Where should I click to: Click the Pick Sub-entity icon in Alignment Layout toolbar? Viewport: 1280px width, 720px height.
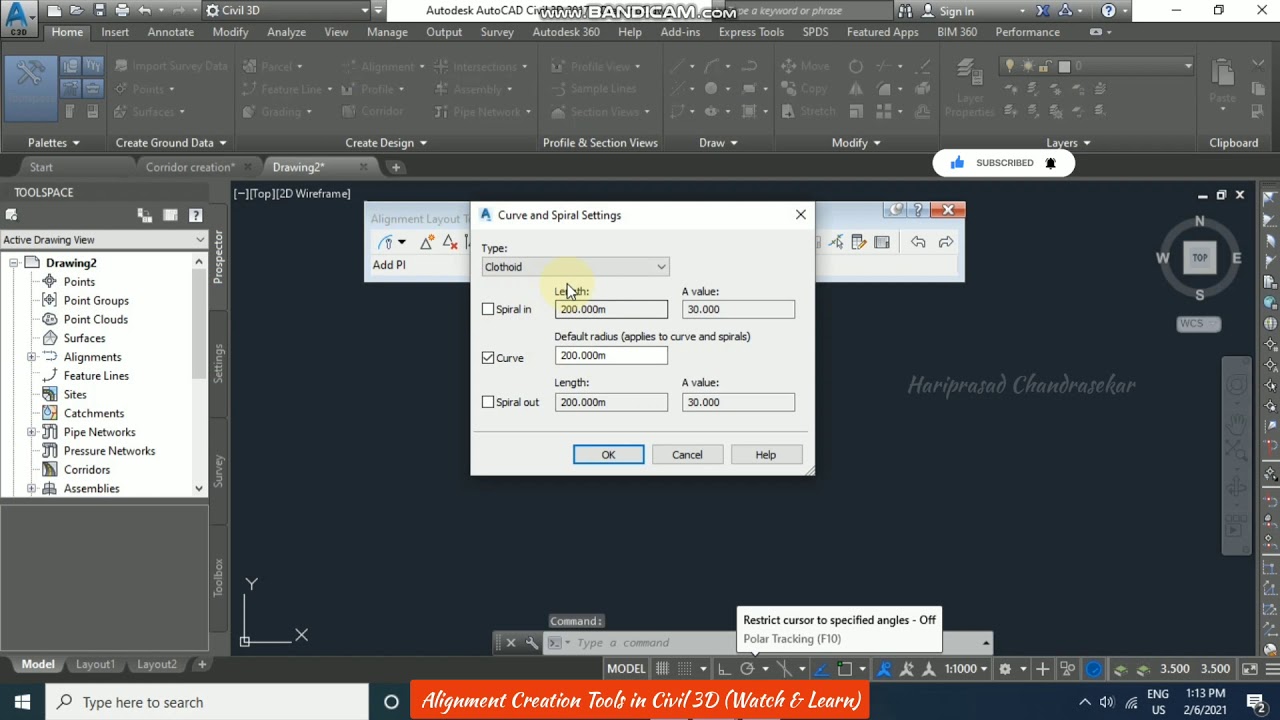click(836, 242)
